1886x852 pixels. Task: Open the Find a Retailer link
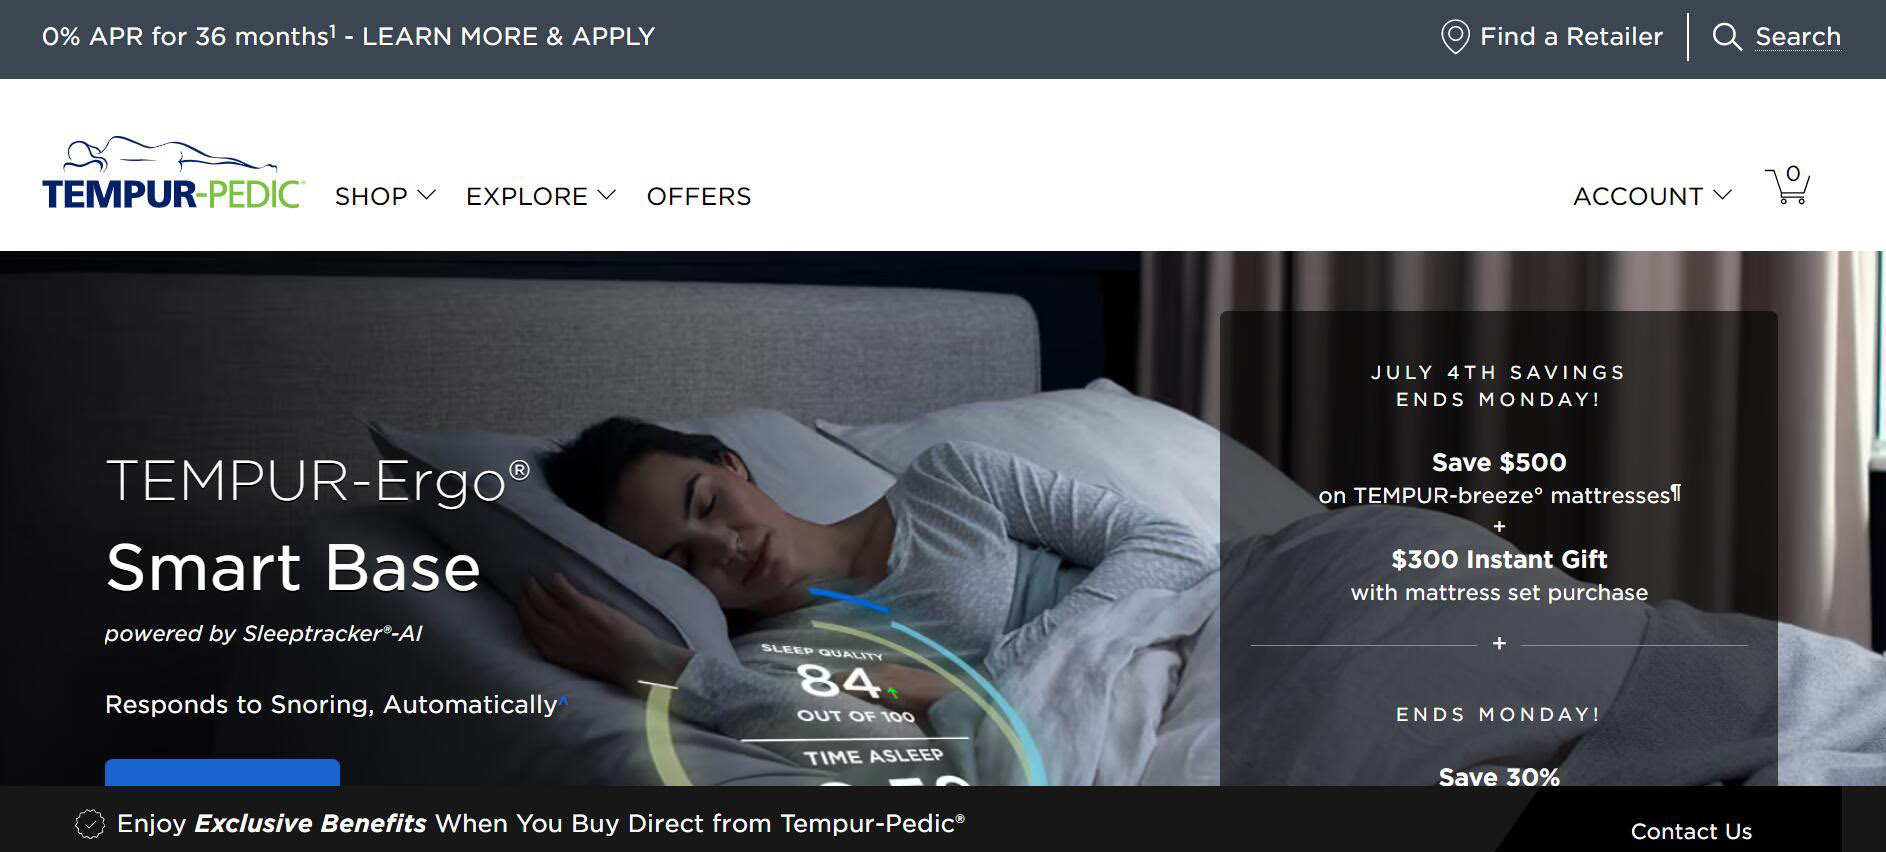pos(1571,37)
